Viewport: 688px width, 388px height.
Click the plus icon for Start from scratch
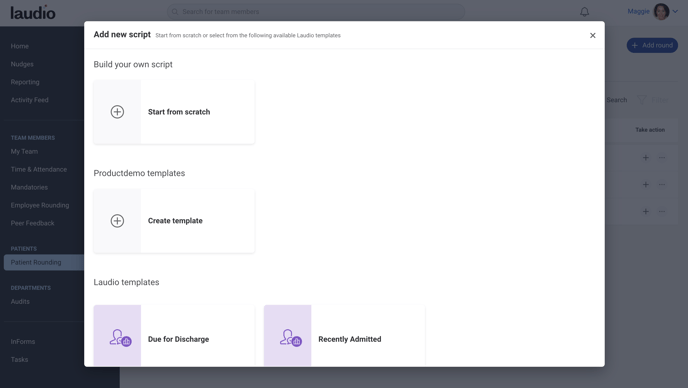[x=117, y=112]
